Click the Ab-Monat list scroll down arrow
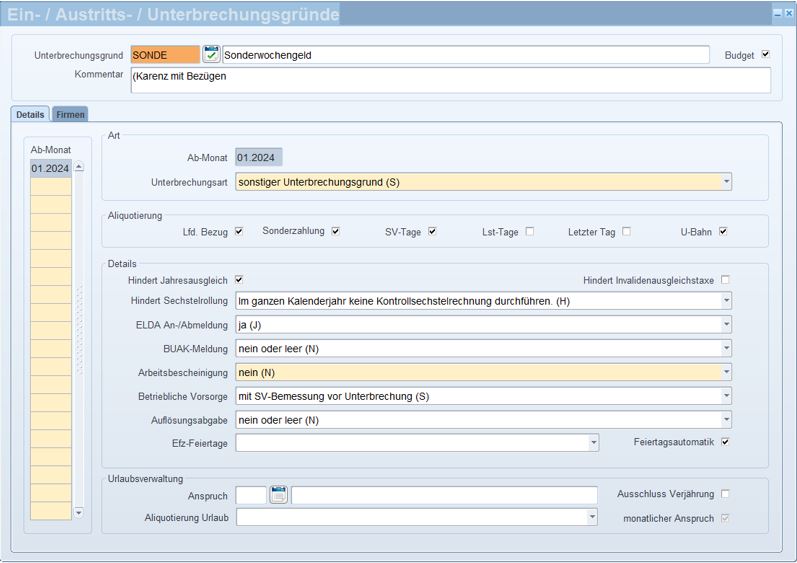Image resolution: width=797 pixels, height=563 pixels. point(79,513)
